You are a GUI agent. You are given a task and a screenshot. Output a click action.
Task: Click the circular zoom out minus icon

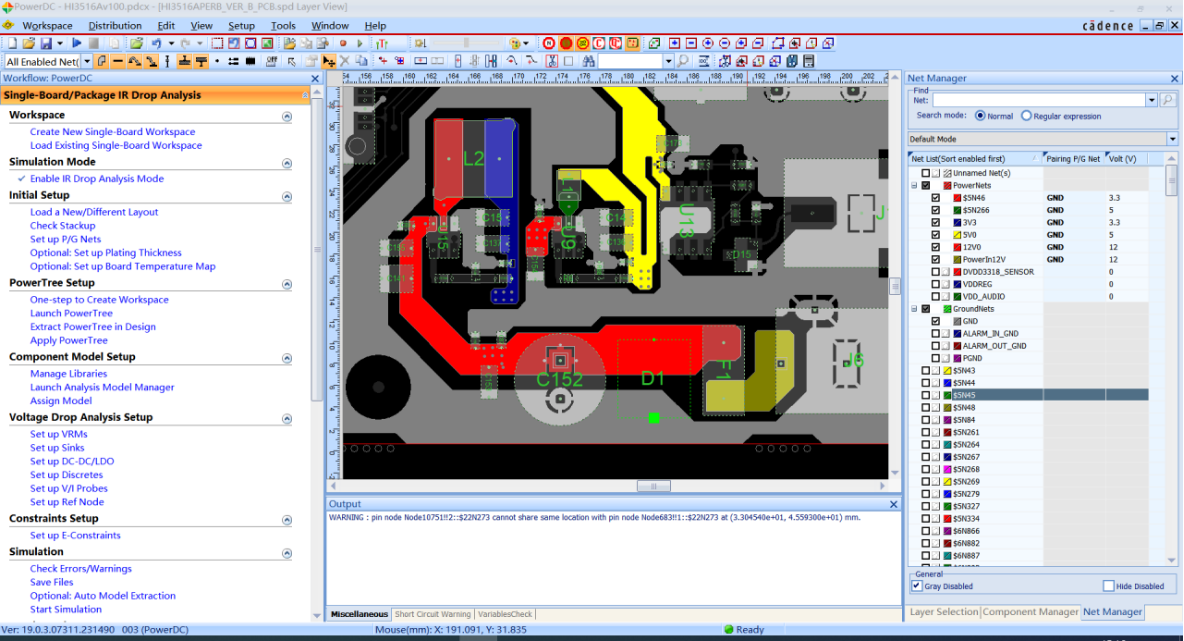tap(724, 43)
